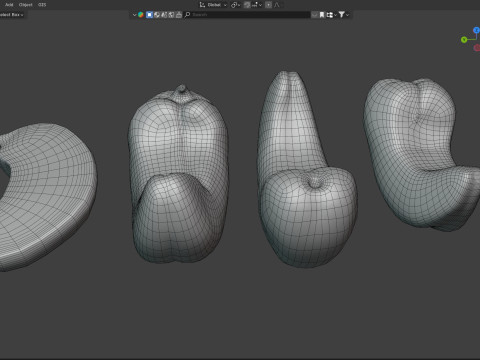Toggle the button right of the search field
Image resolution: width=480 pixels, height=360 pixels.
click(x=314, y=15)
